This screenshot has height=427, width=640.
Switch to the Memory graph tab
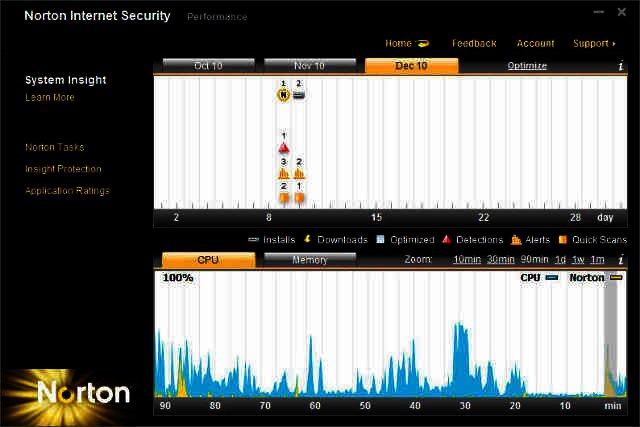tap(310, 260)
